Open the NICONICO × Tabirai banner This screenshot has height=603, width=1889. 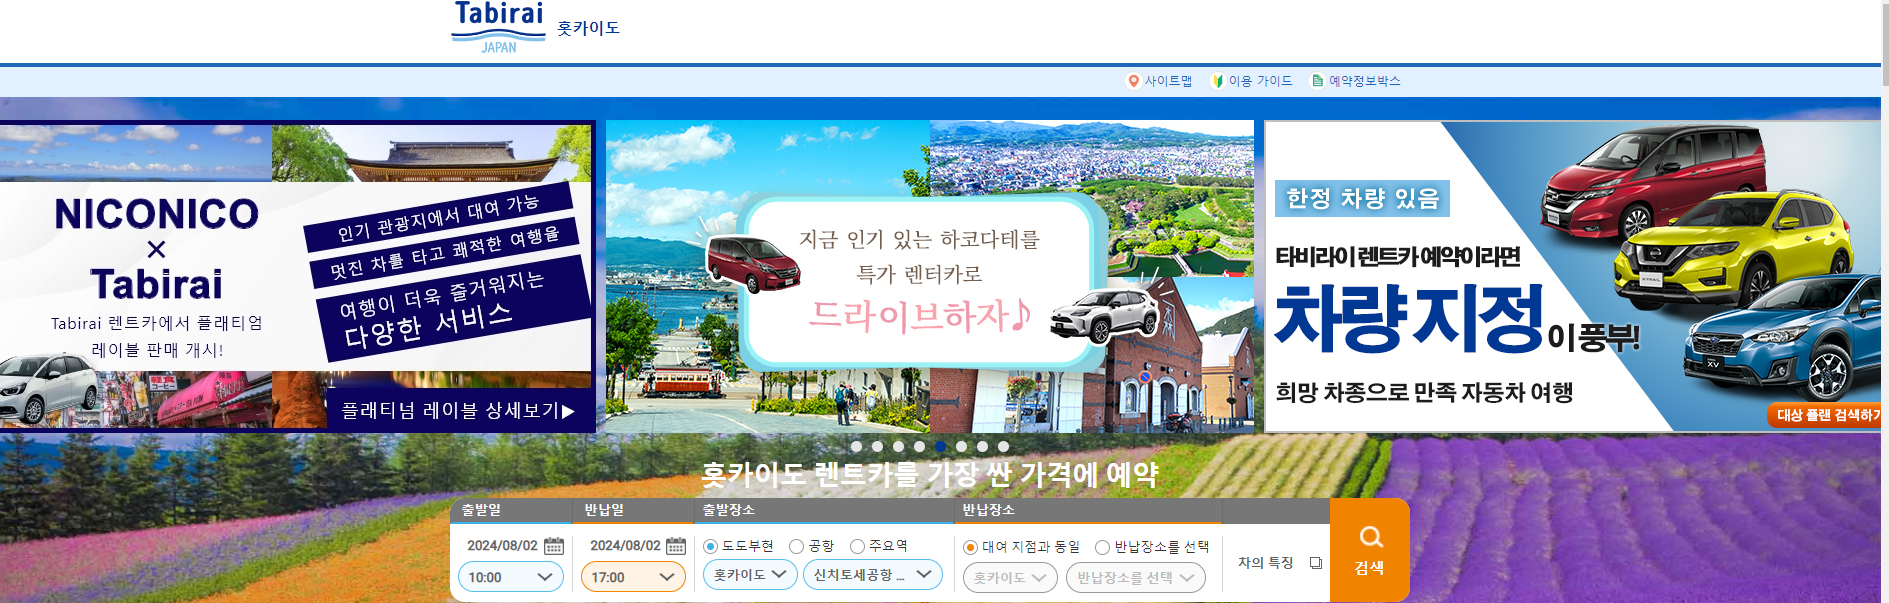297,277
